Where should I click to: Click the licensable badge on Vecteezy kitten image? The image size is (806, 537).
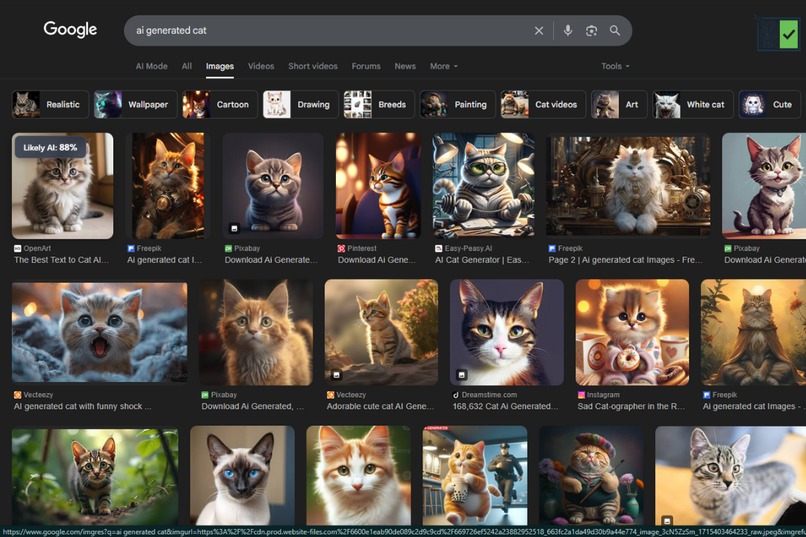tap(336, 375)
